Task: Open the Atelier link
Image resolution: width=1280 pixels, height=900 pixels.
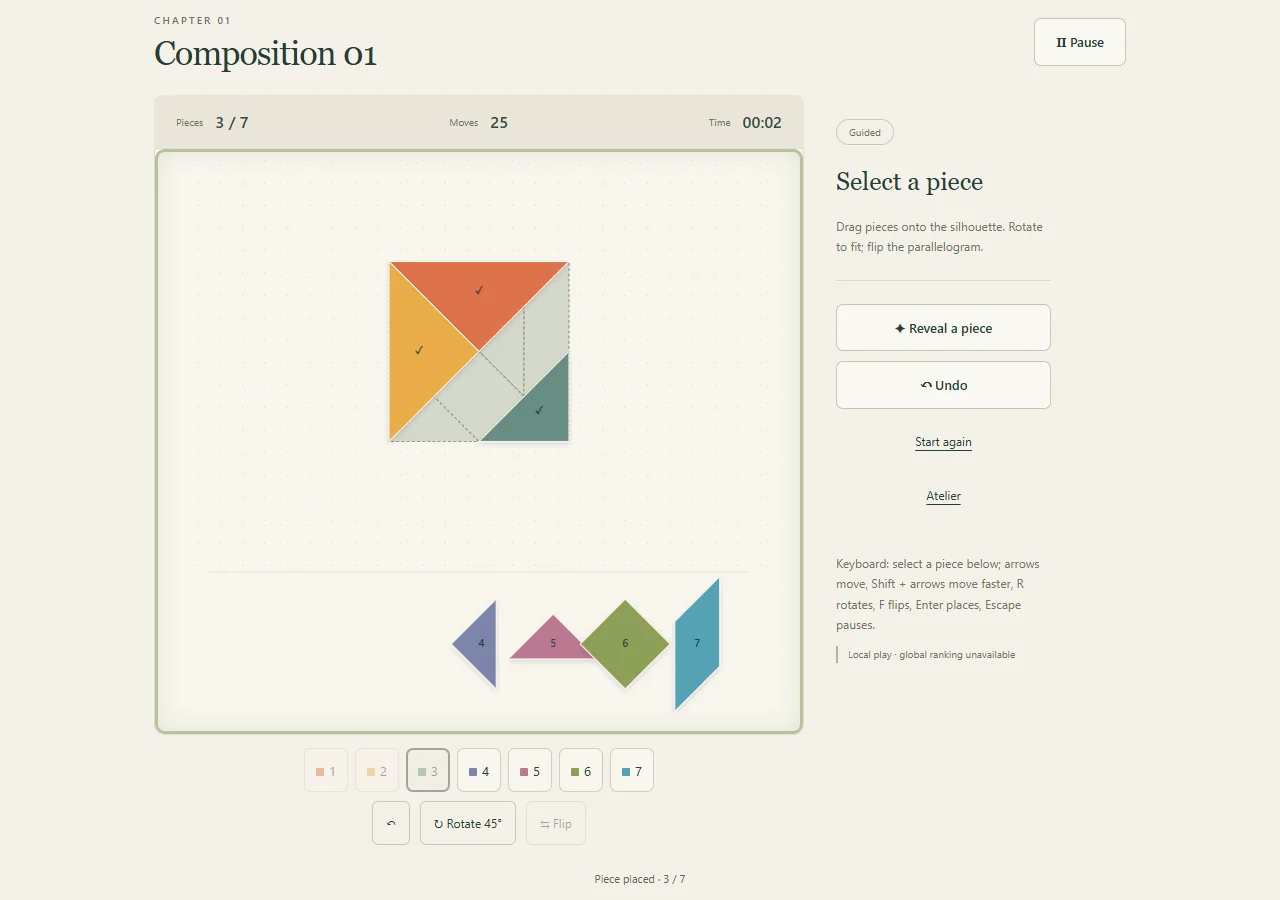Action: coord(943,496)
